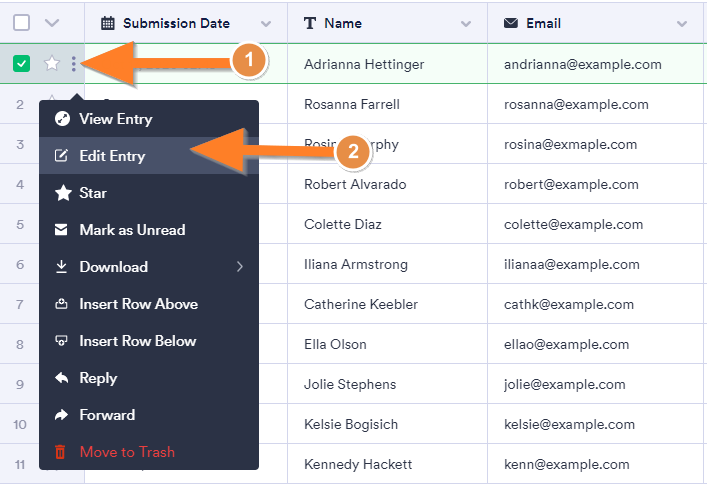707x484 pixels.
Task: Select Mark as Unread menu option
Action: coord(132,230)
